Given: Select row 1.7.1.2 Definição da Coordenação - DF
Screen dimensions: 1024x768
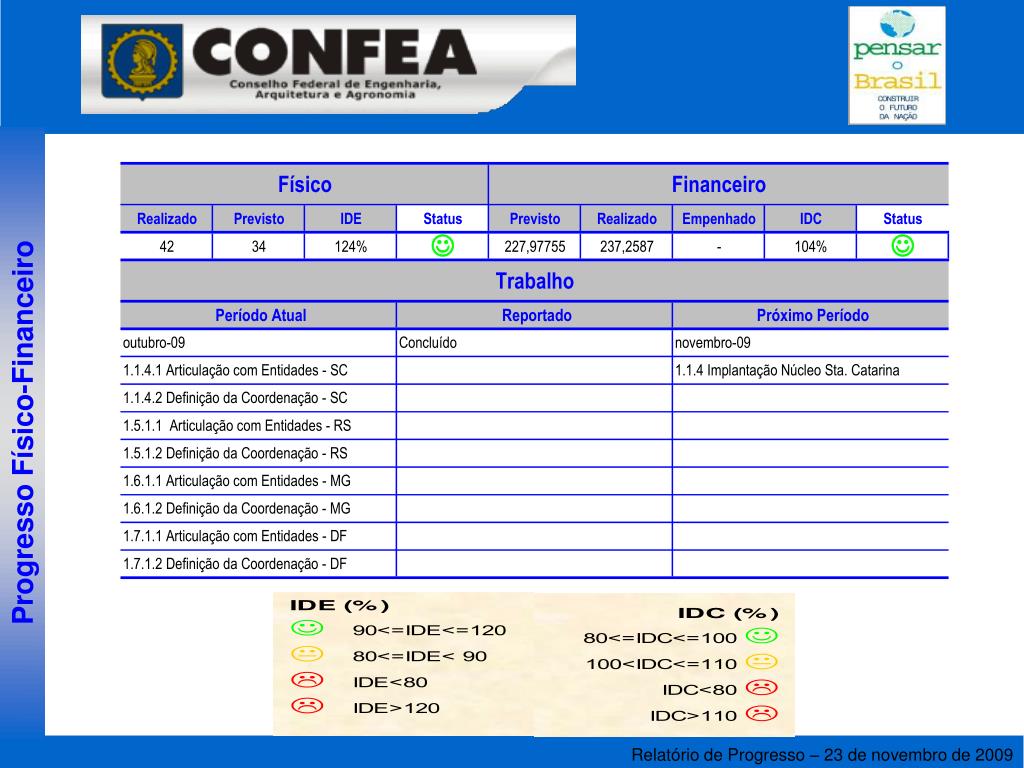Looking at the screenshot, I should point(259,564).
